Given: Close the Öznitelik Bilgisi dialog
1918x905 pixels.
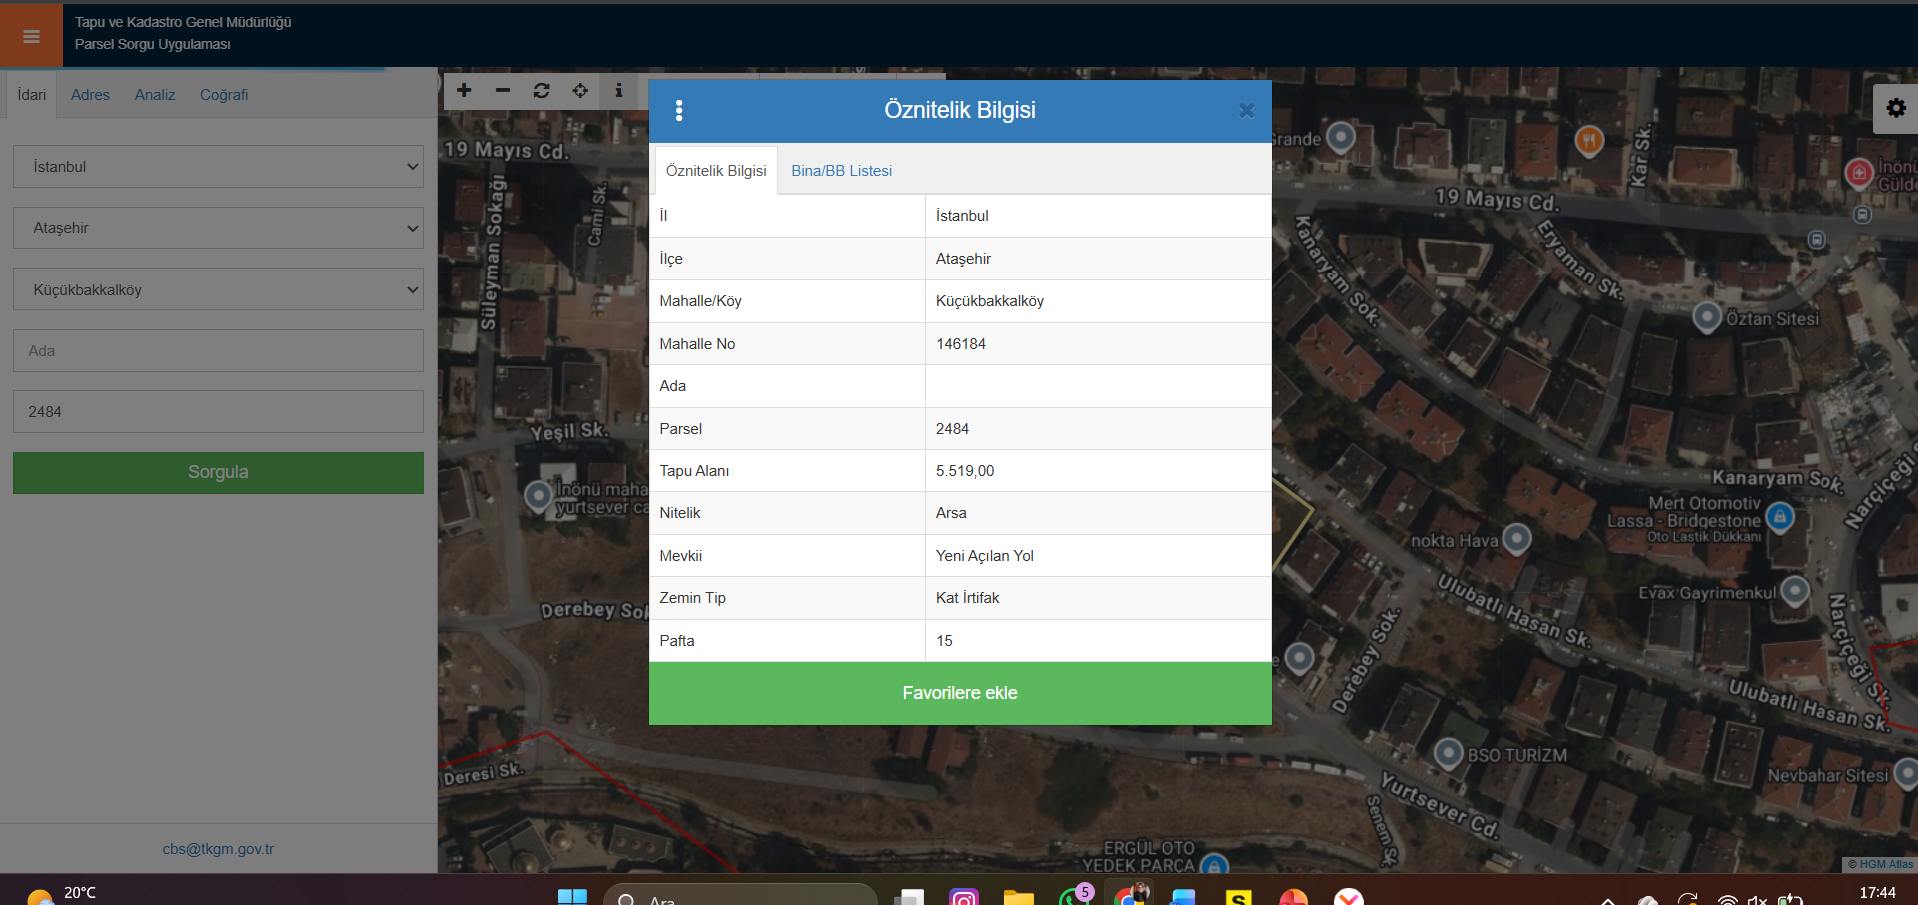Looking at the screenshot, I should [1246, 110].
